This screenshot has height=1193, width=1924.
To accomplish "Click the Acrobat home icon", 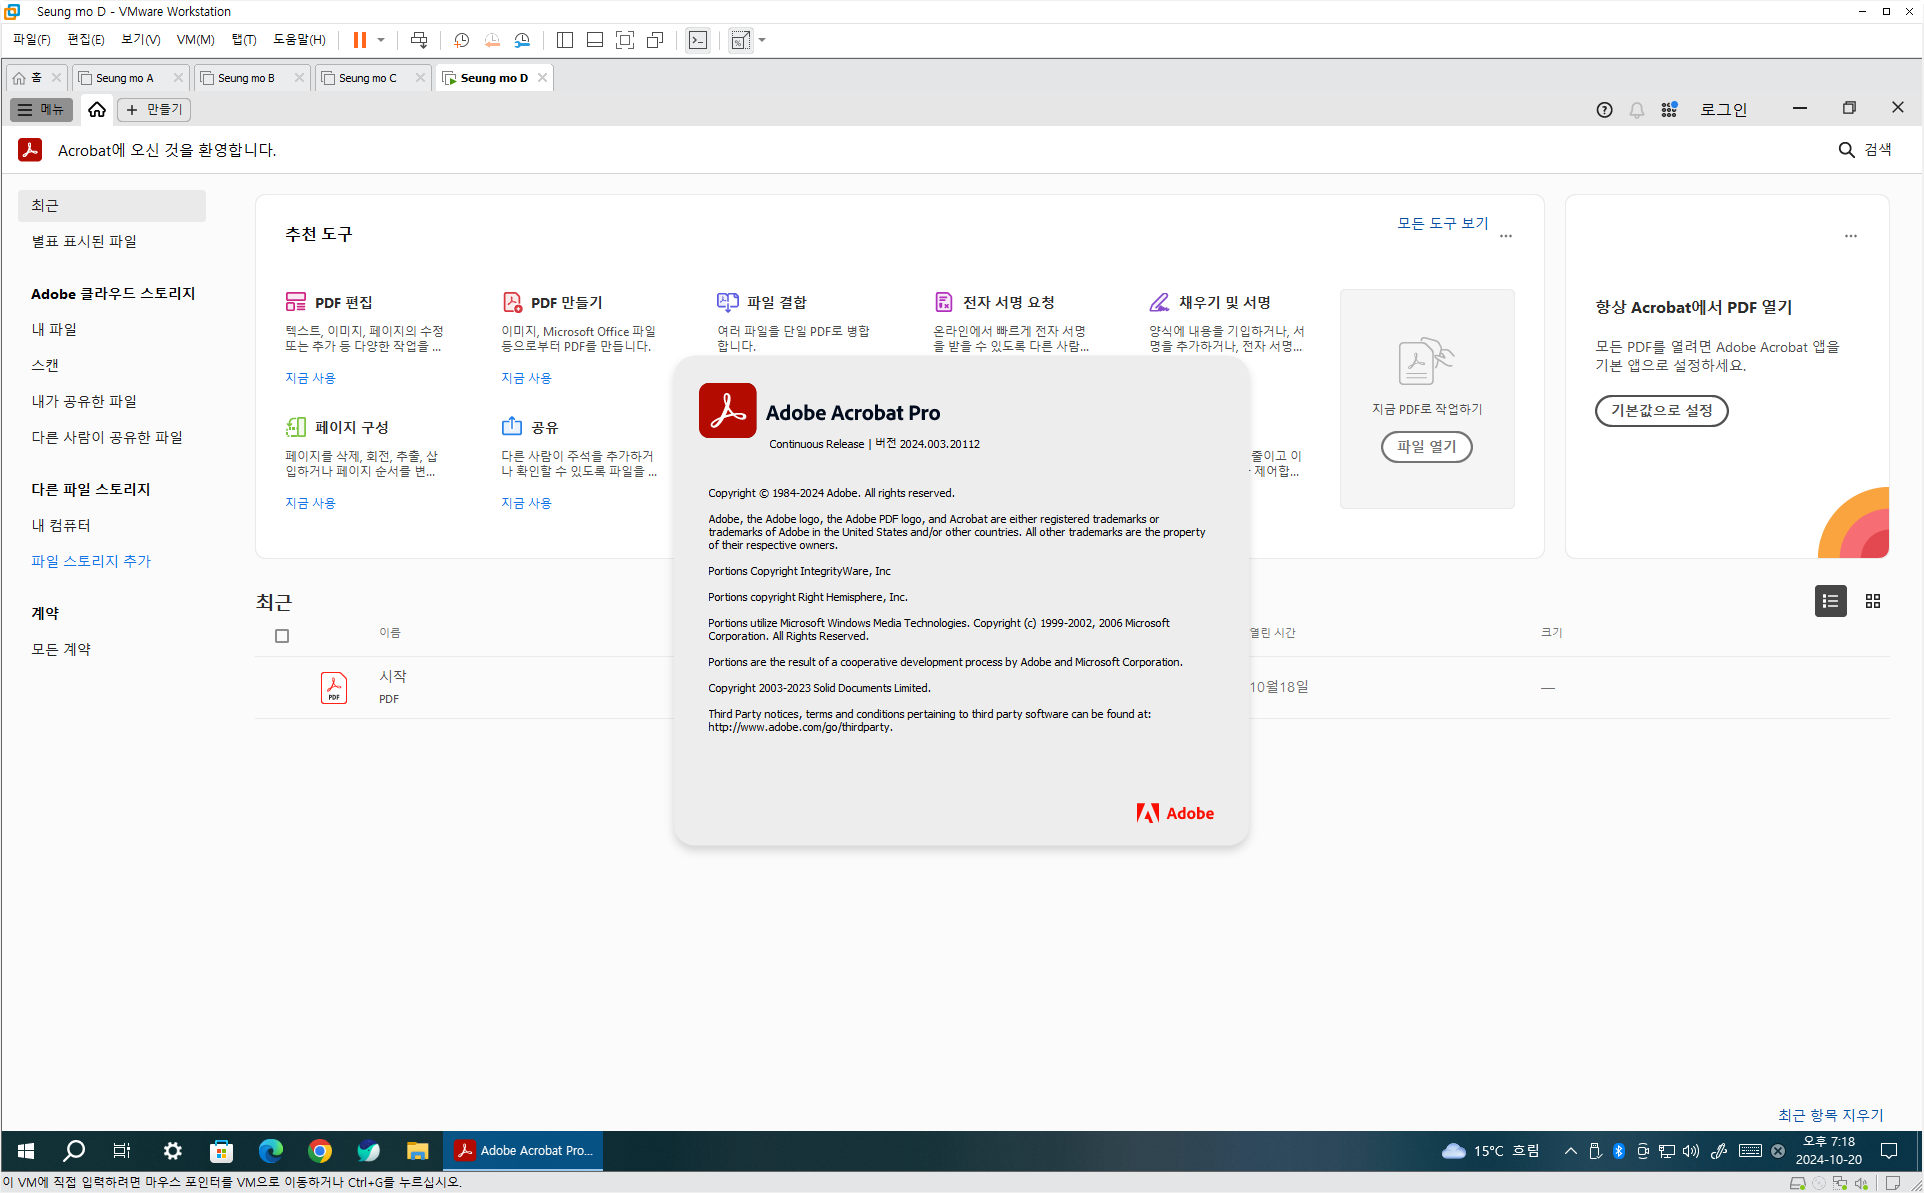I will (97, 110).
